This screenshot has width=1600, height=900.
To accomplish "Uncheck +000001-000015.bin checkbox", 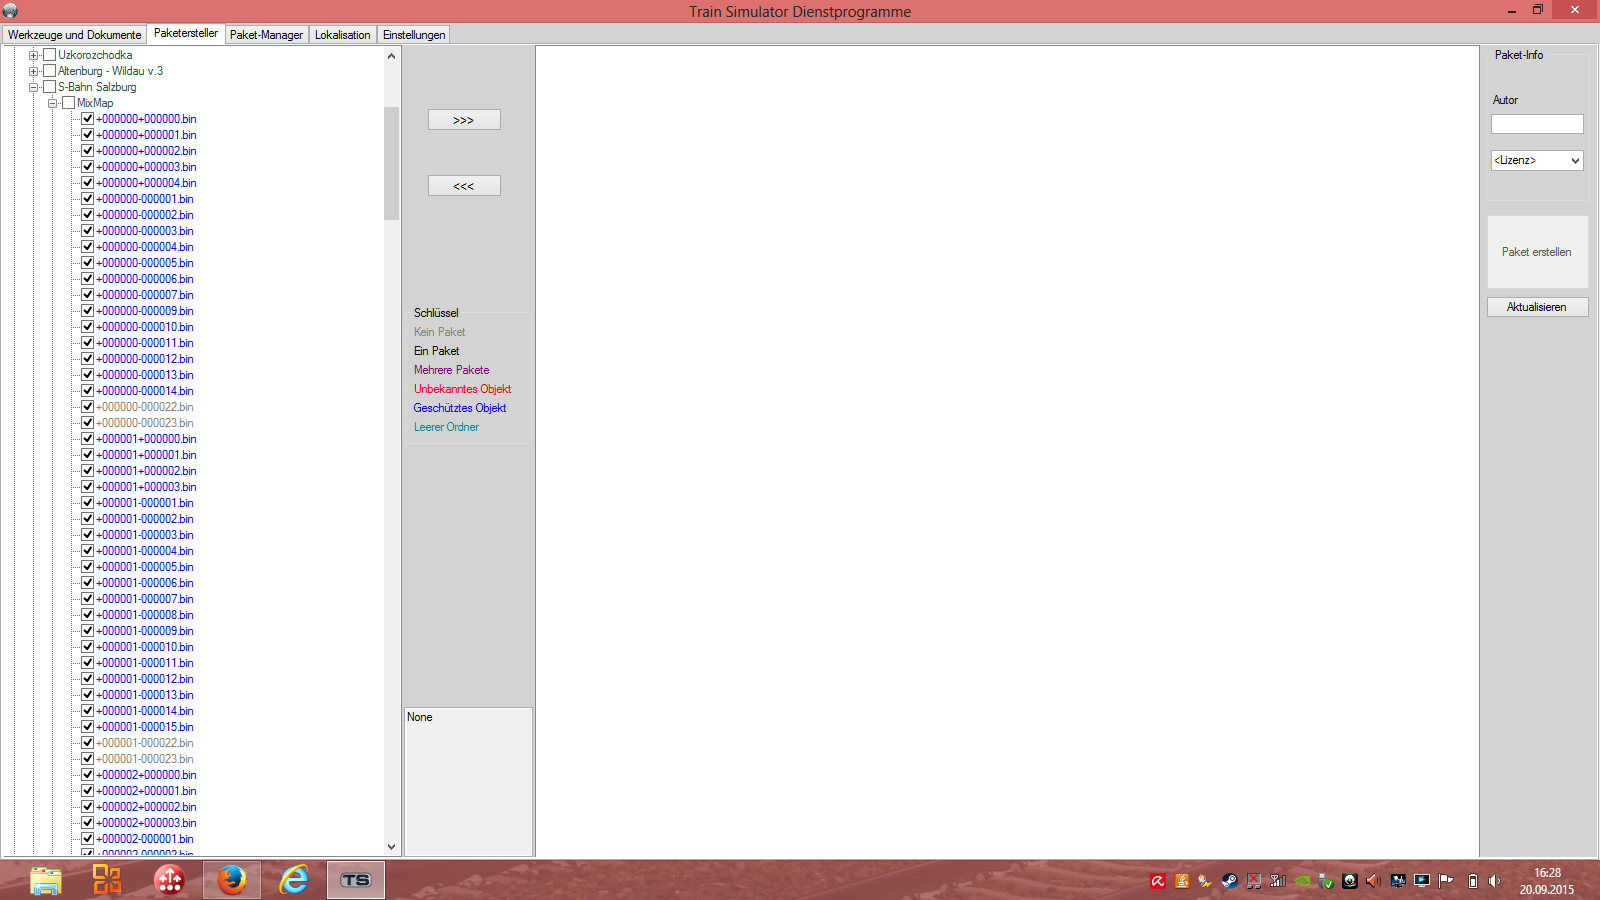I will point(88,727).
